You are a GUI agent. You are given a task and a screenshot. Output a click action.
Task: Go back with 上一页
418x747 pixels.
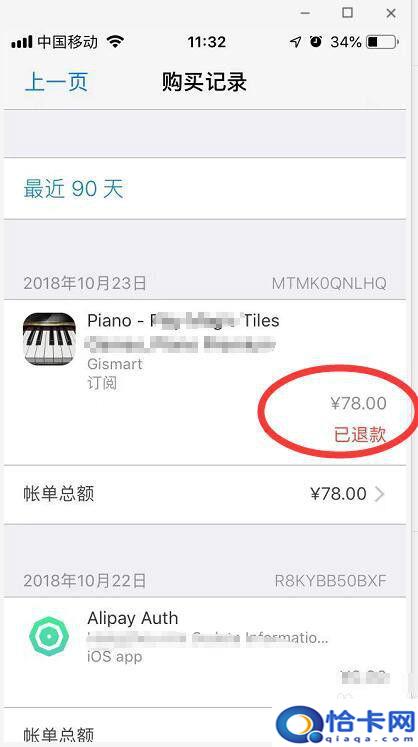coord(56,82)
